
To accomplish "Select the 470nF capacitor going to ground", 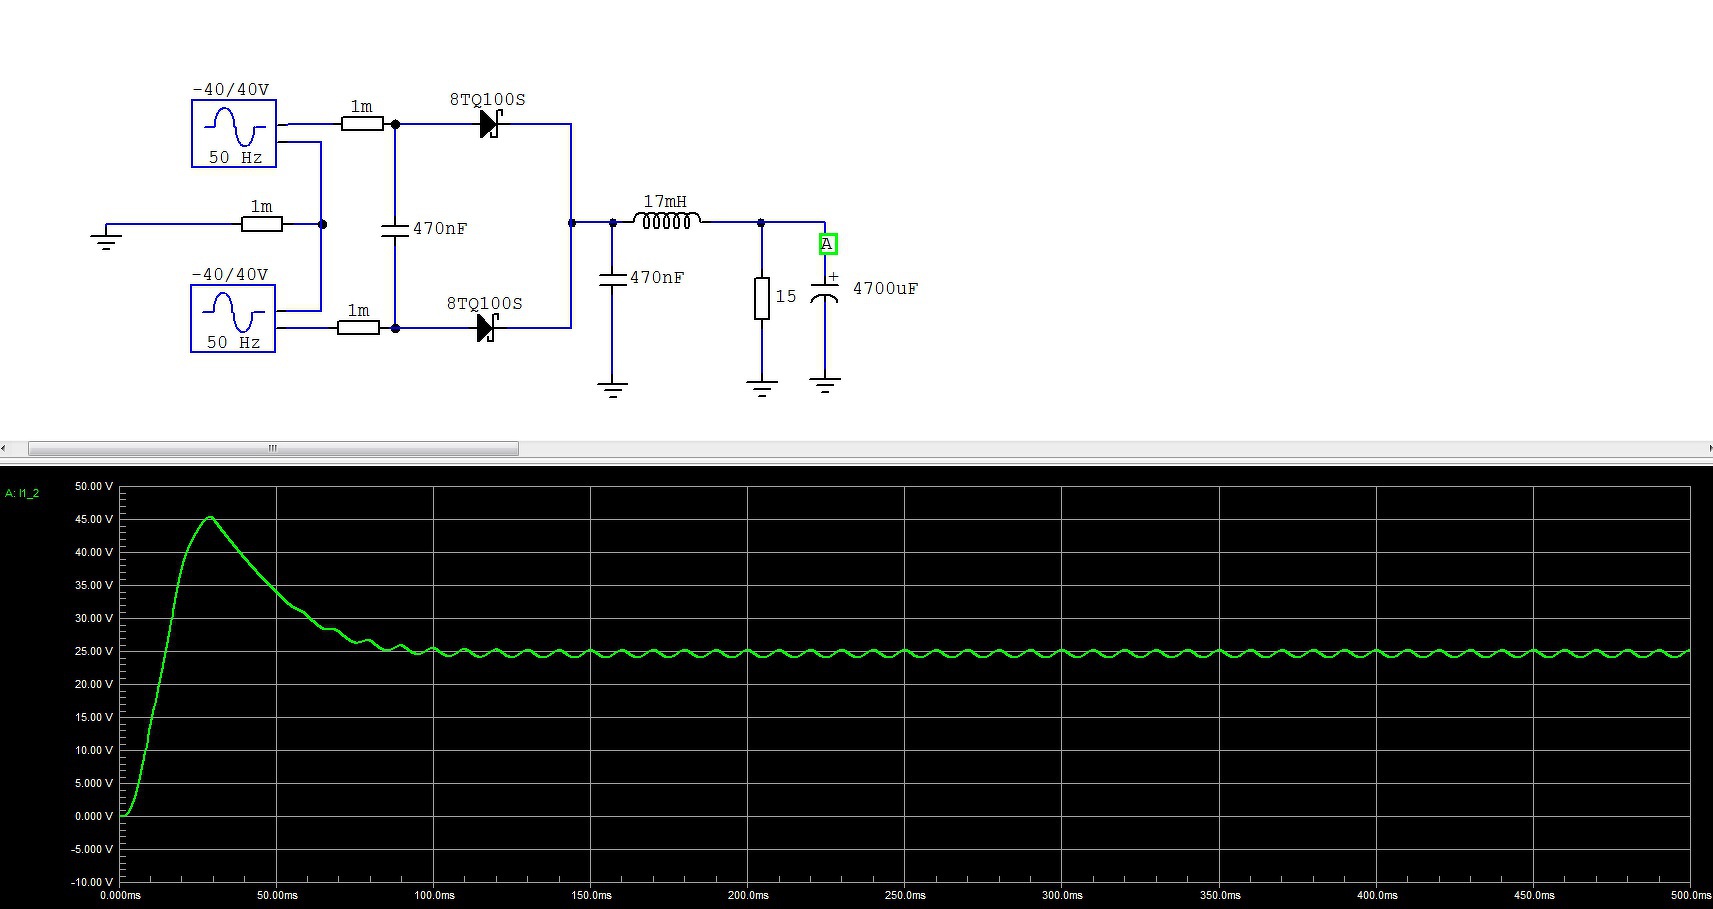I will [612, 279].
